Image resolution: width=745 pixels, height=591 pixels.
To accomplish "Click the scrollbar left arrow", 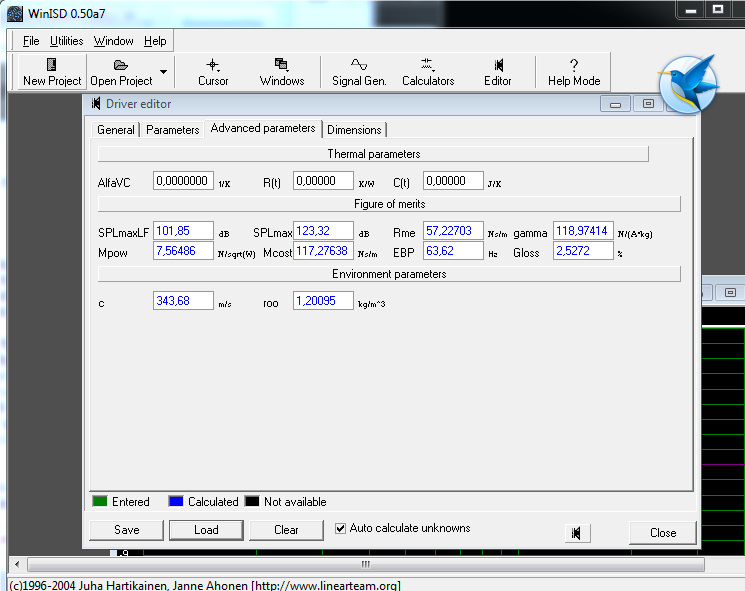I will pos(17,564).
